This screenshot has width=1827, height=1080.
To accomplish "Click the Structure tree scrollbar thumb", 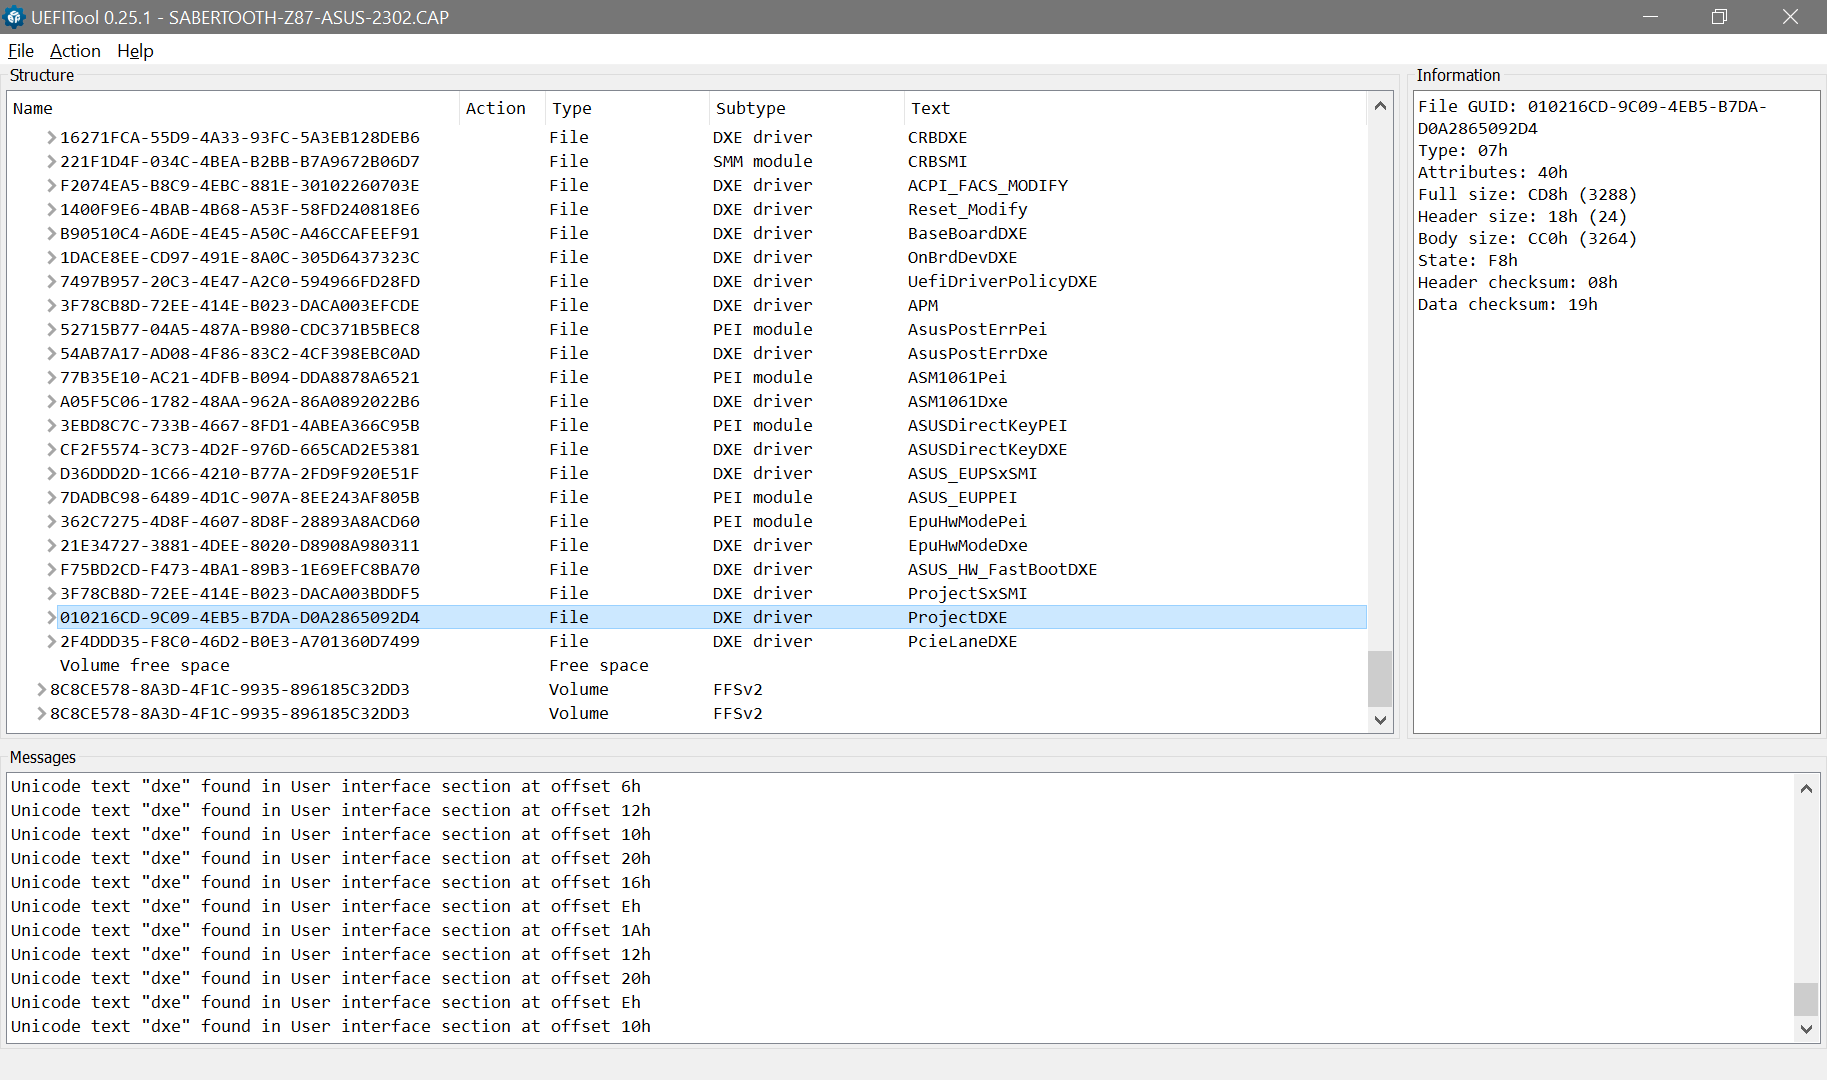I will (x=1380, y=678).
